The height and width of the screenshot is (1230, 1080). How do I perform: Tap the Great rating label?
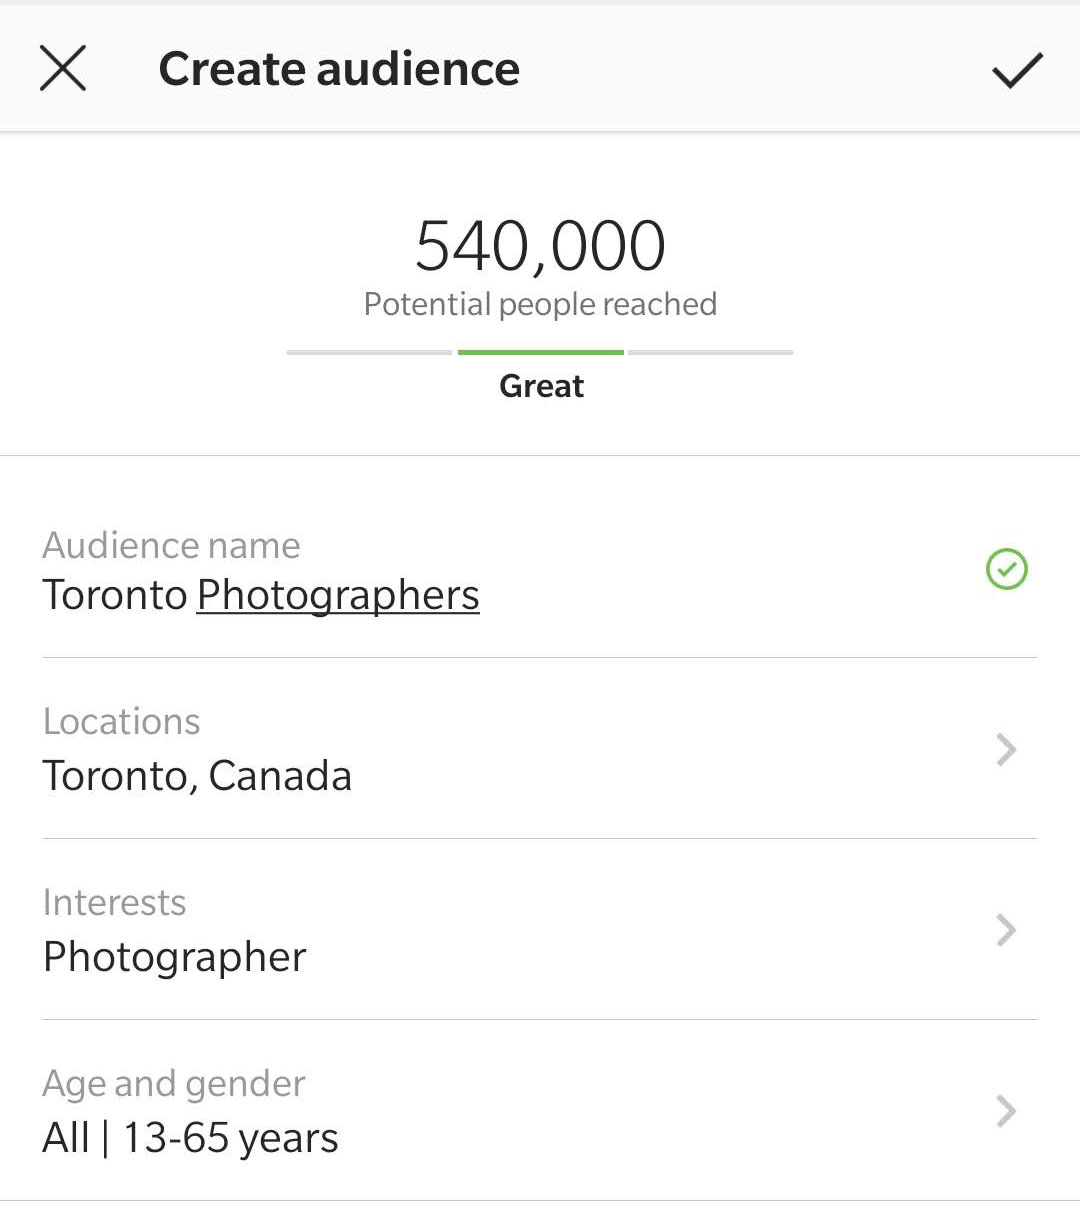(x=541, y=386)
